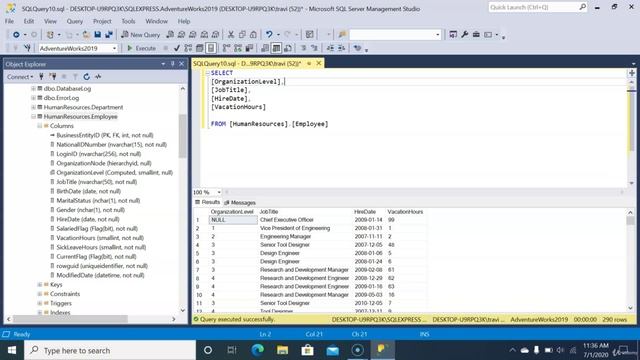
Task: Open the Connect dropdown in Object Explorer
Action: point(20,77)
